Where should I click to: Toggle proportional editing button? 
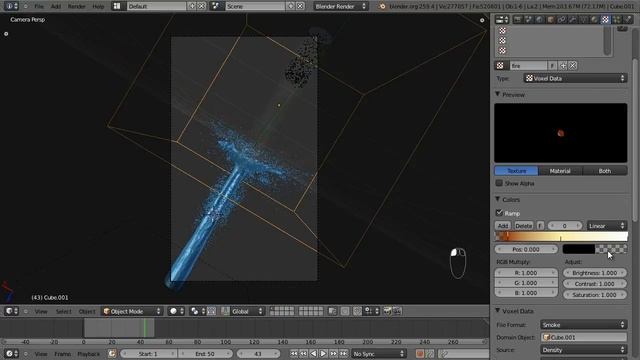345,311
